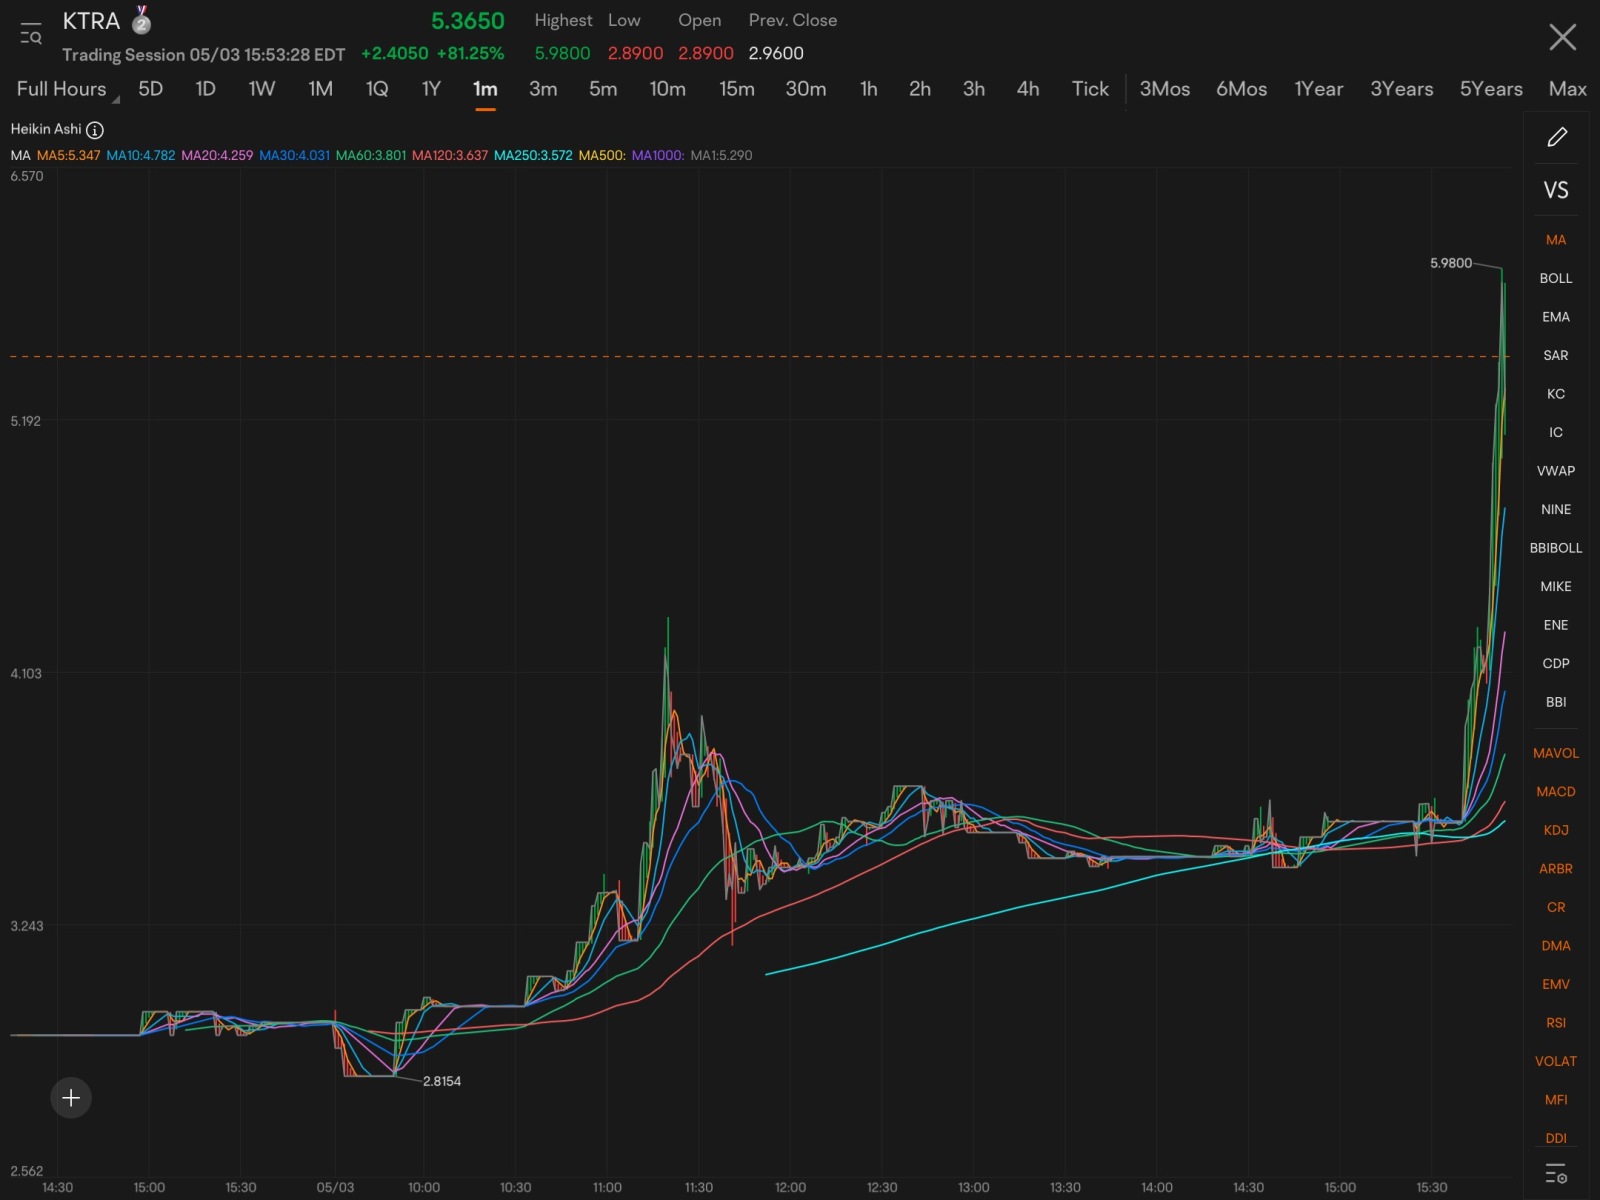1600x1200 pixels.
Task: Toggle the VWAP indicator
Action: pyautogui.click(x=1556, y=471)
